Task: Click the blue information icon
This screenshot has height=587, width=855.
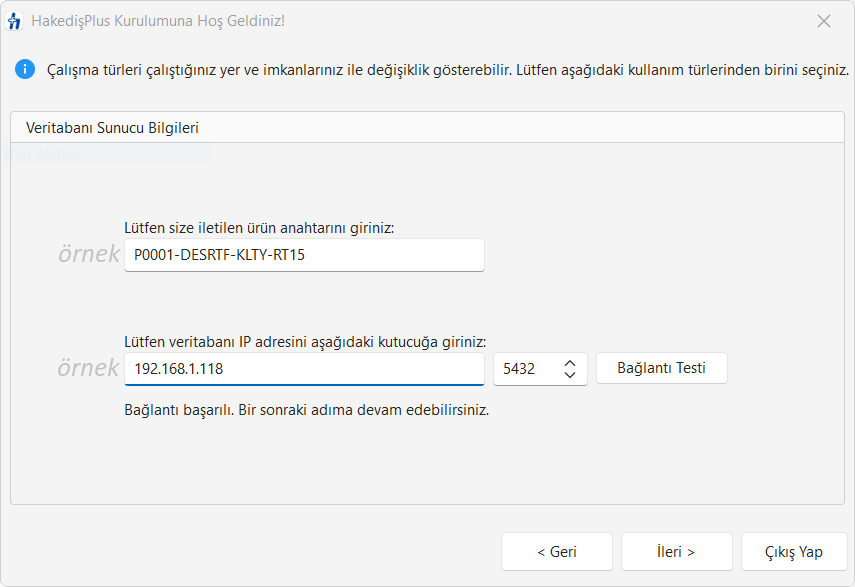Action: 23,70
